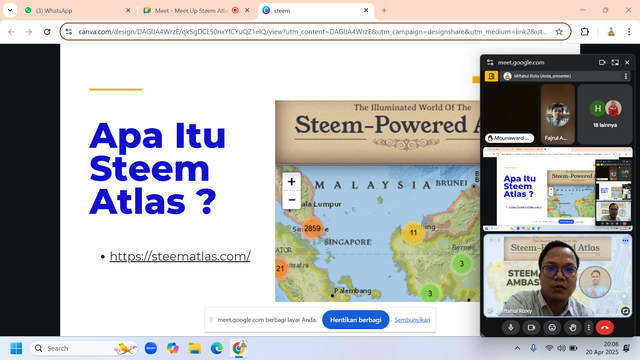Click the self-view tile's bottom-right picture-in-picture icon
This screenshot has width=640, height=360.
[625, 311]
